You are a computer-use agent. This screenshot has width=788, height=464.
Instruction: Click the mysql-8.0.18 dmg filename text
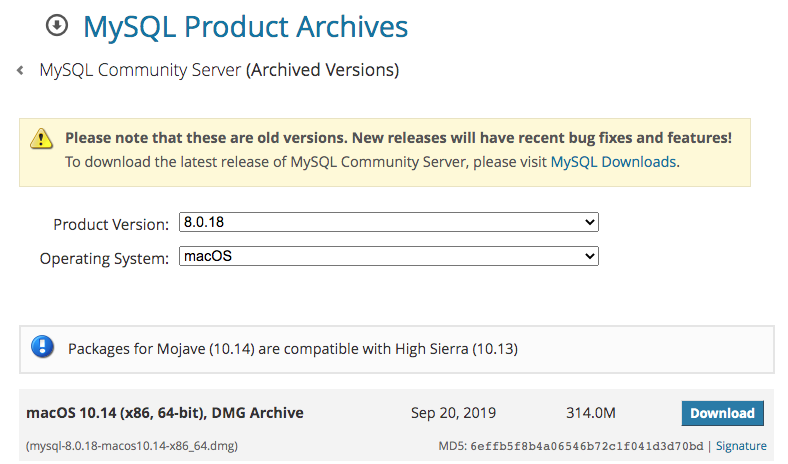pyautogui.click(x=132, y=446)
